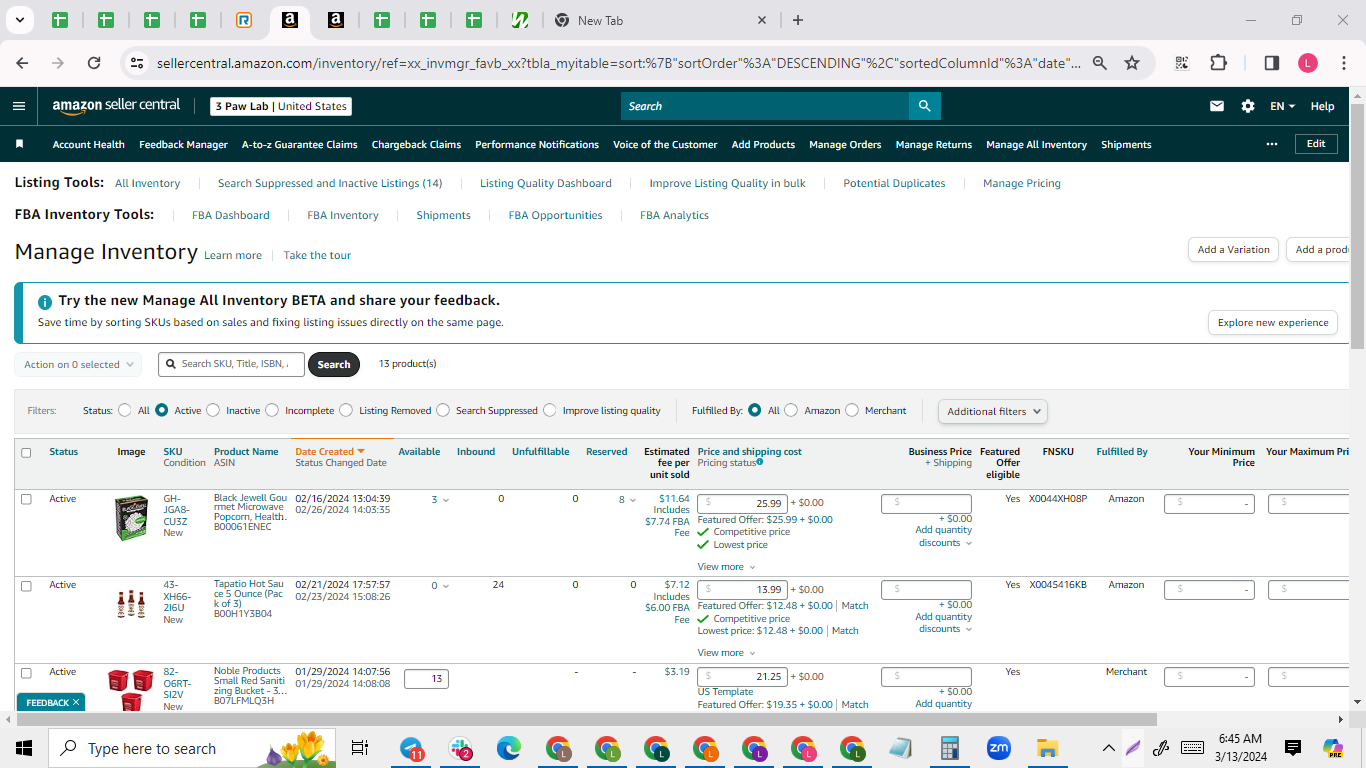Viewport: 1366px width, 768px height.
Task: Click the black Search button beside SKU field
Action: 334,364
